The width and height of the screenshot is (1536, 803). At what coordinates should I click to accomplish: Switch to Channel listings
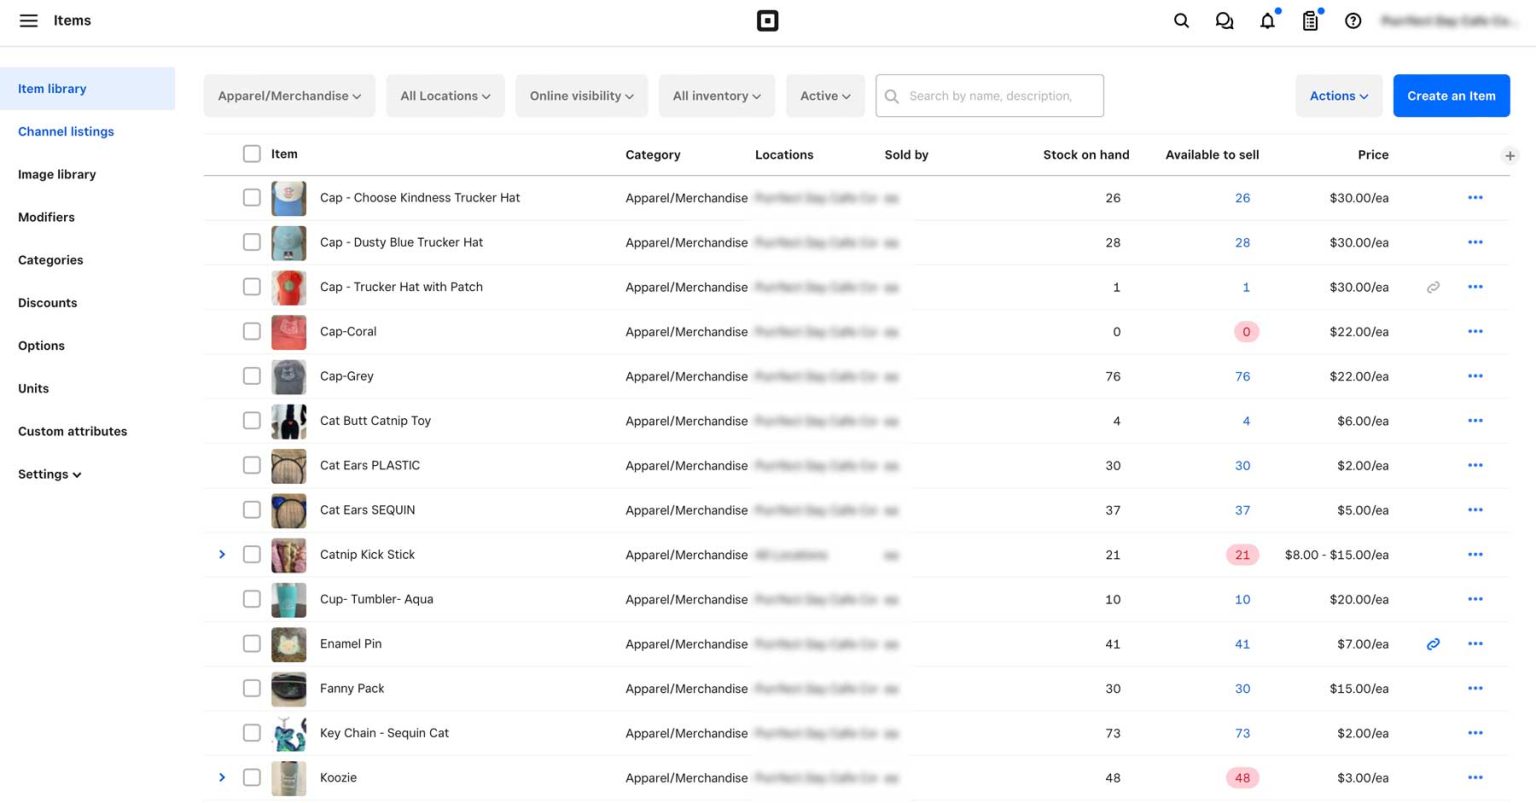click(65, 131)
